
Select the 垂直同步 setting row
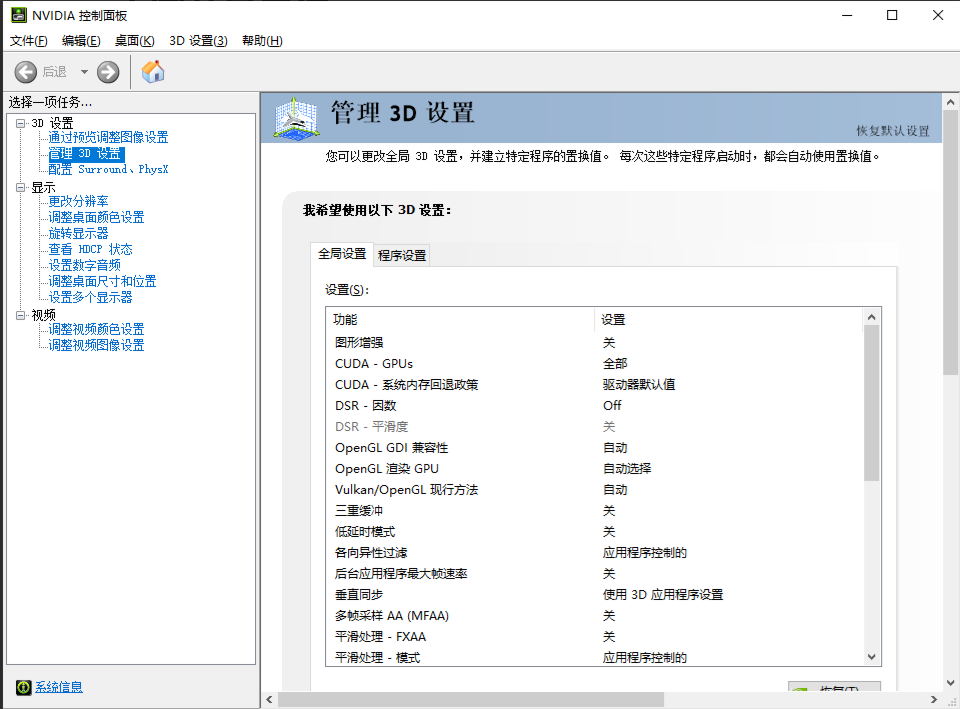coord(360,594)
